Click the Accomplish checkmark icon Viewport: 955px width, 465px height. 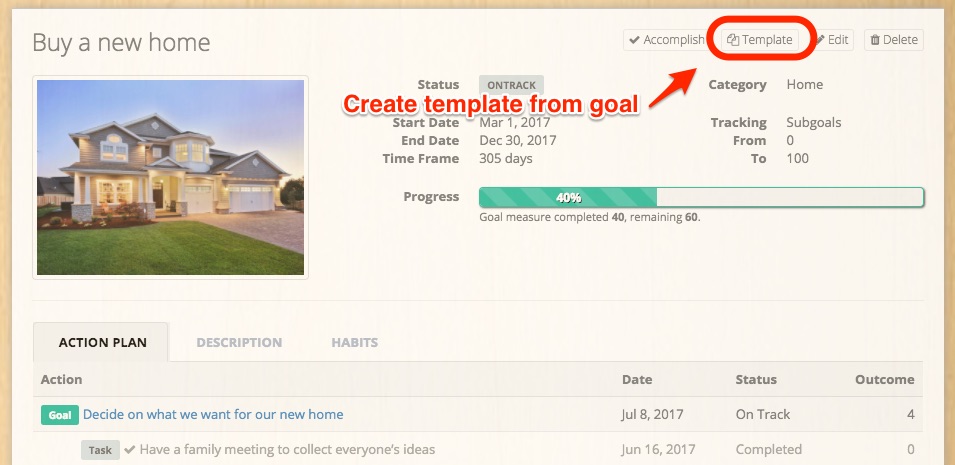point(635,40)
